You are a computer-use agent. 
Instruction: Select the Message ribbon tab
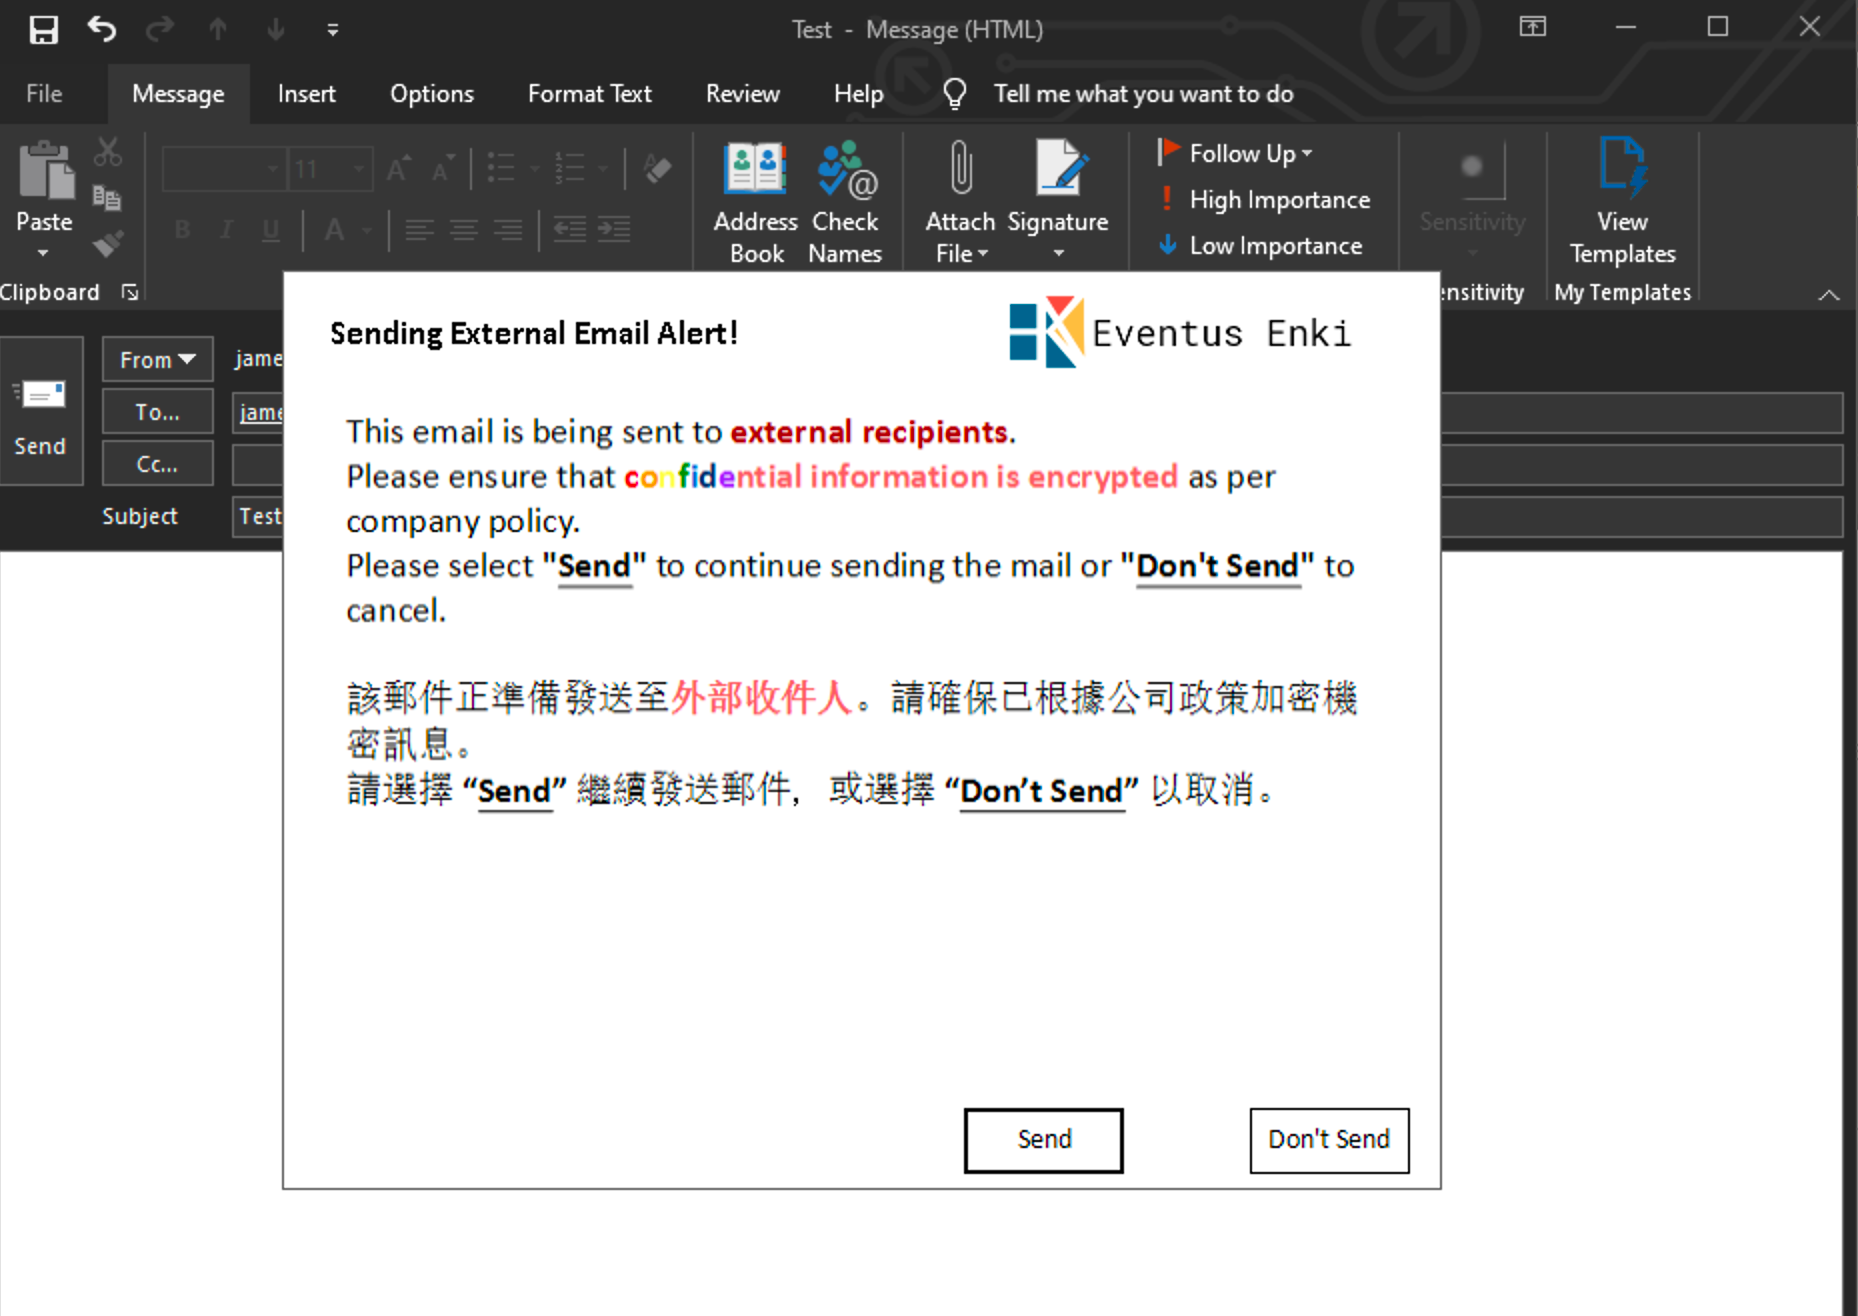click(178, 94)
